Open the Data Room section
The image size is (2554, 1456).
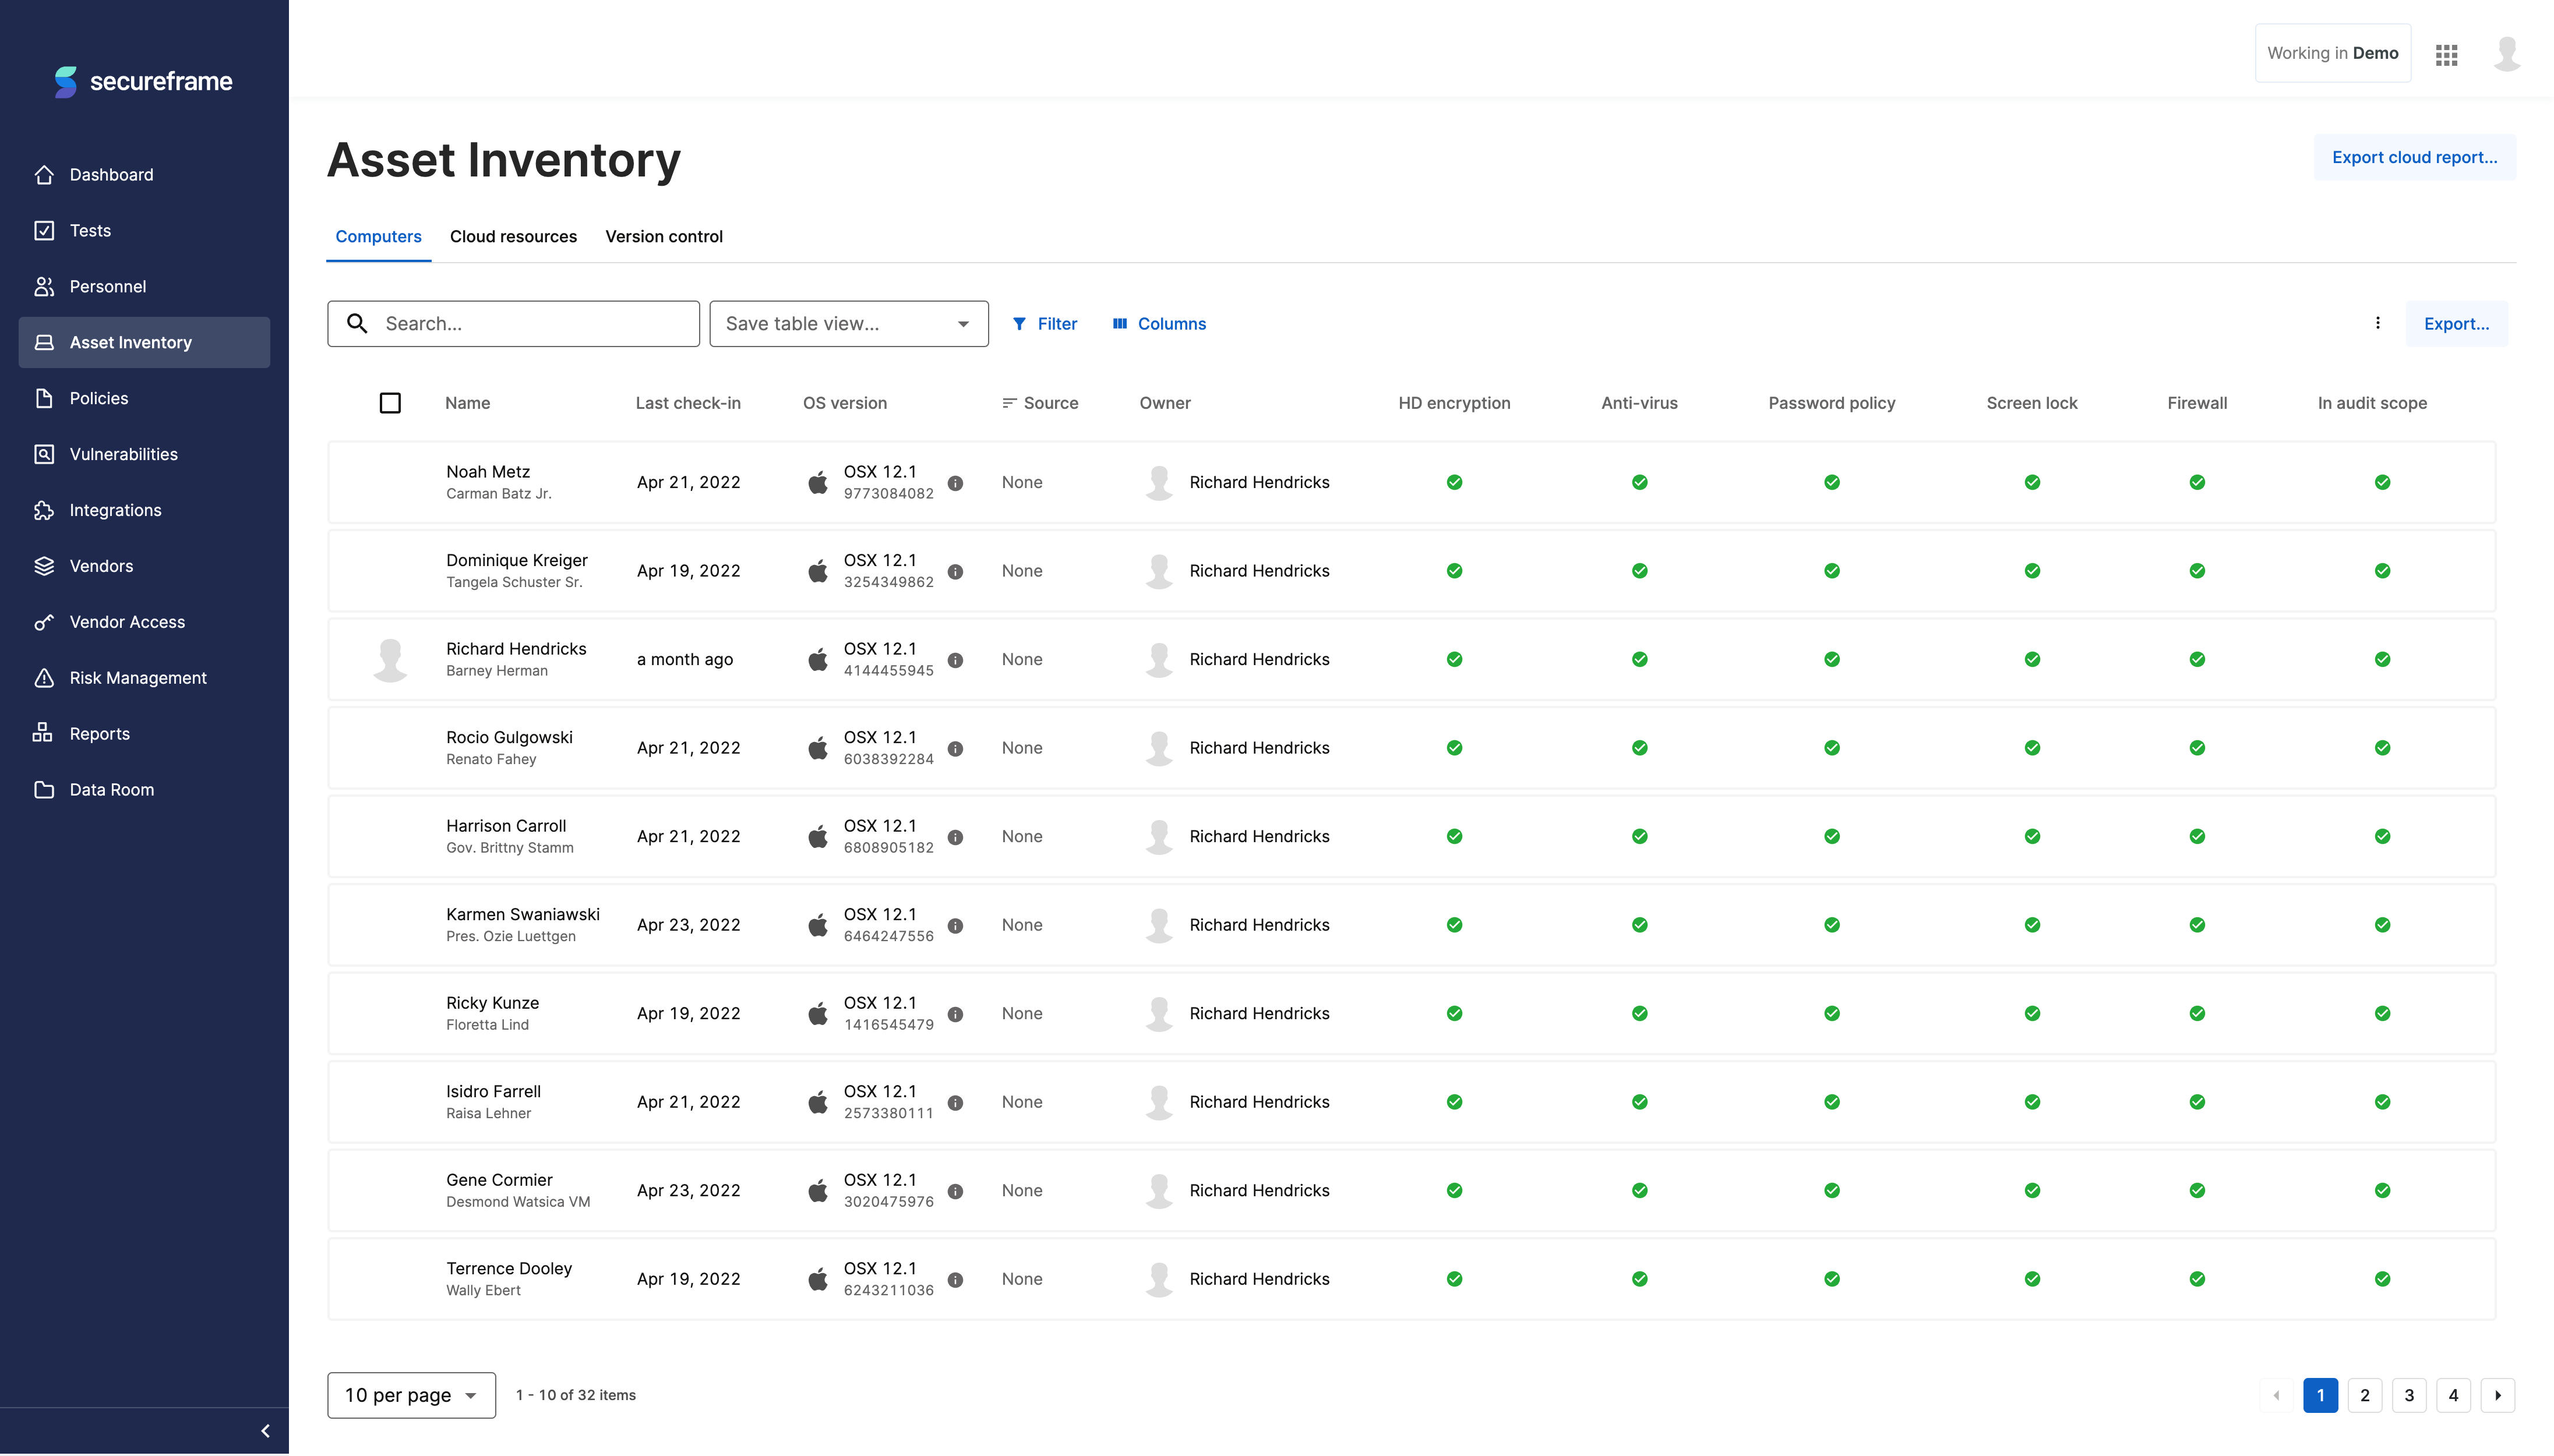pyautogui.click(x=111, y=789)
